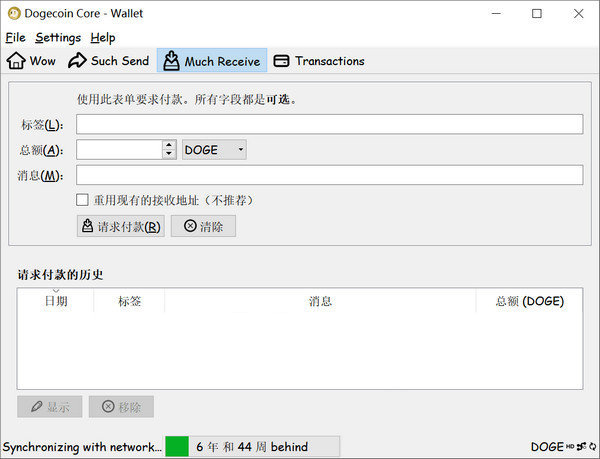
Task: Click the sync spinner status icon
Action: click(x=593, y=446)
